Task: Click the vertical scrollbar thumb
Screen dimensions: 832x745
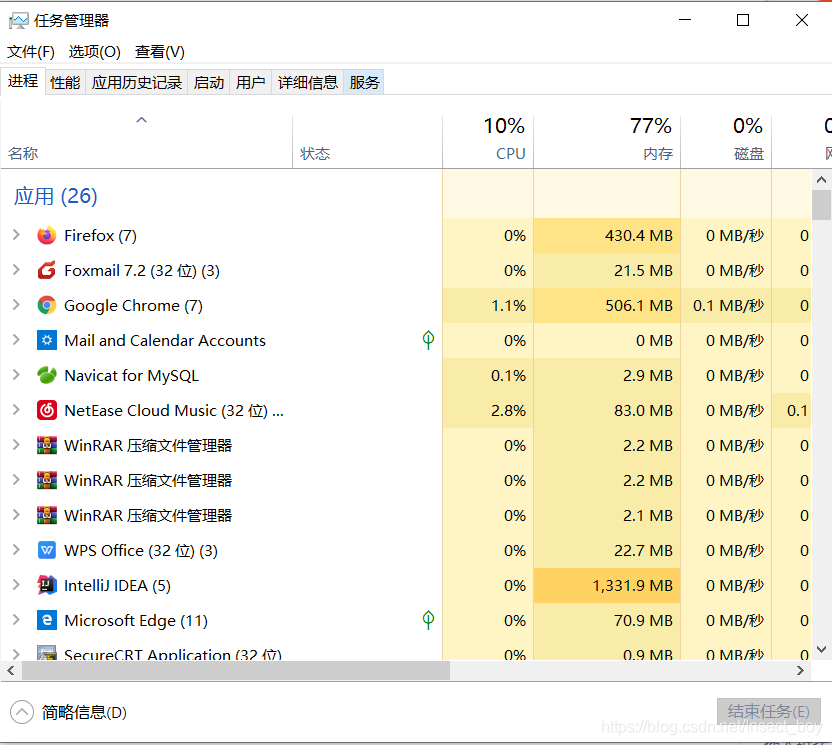Action: tap(821, 205)
